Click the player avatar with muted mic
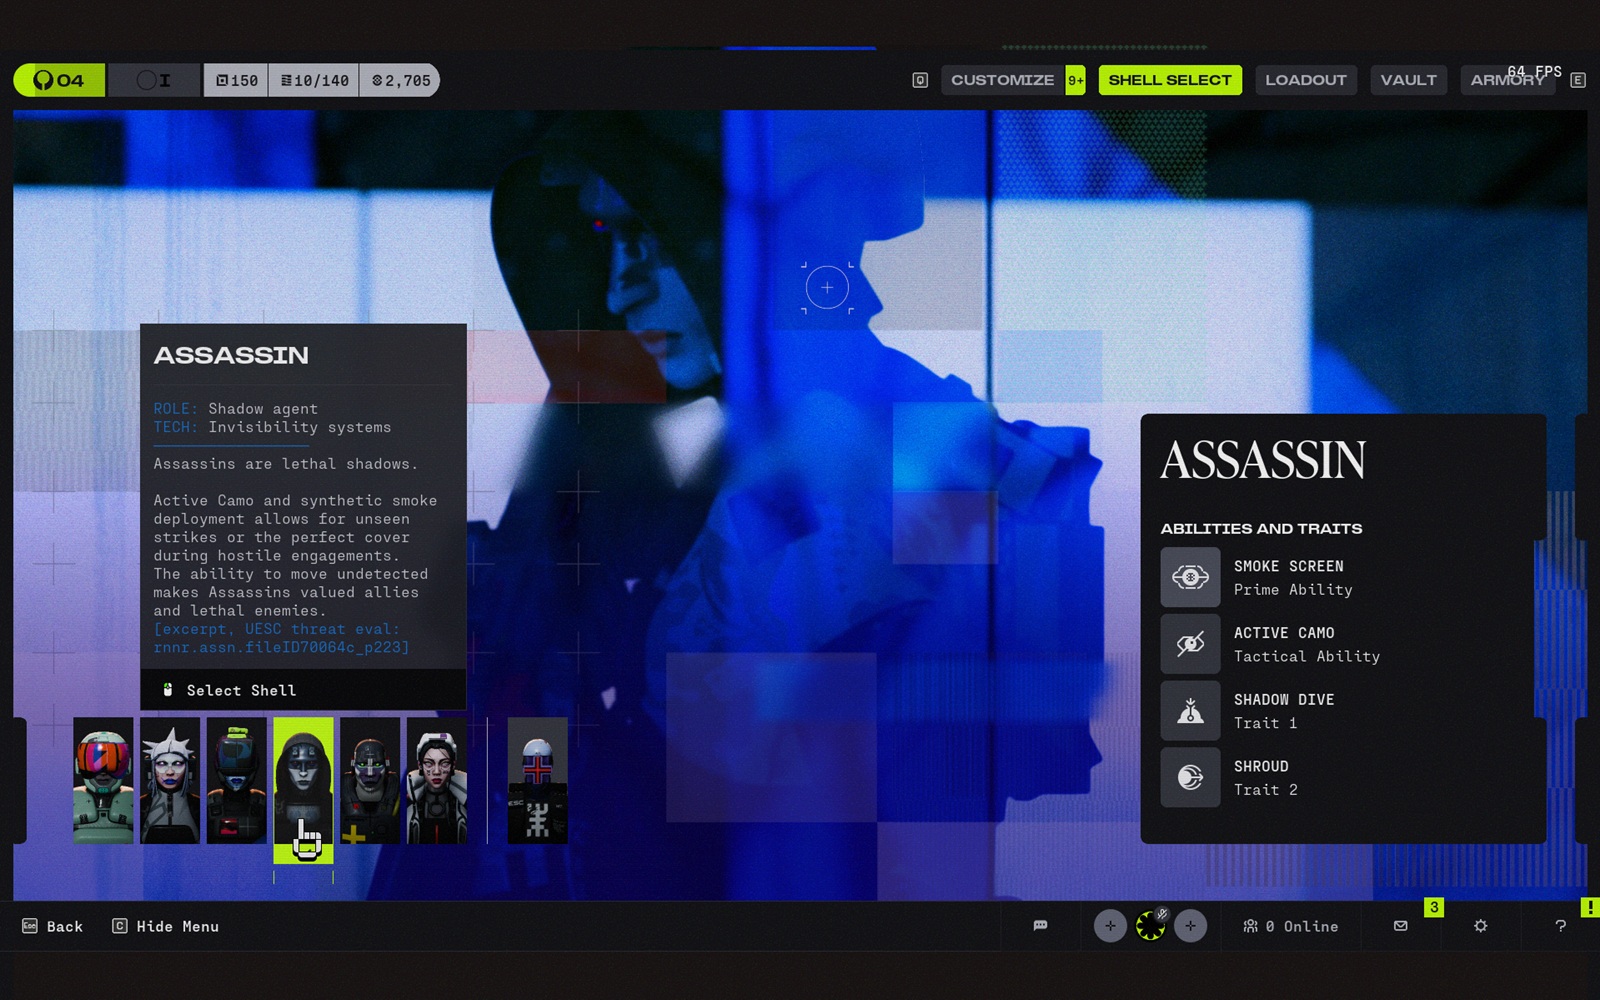 (1150, 926)
